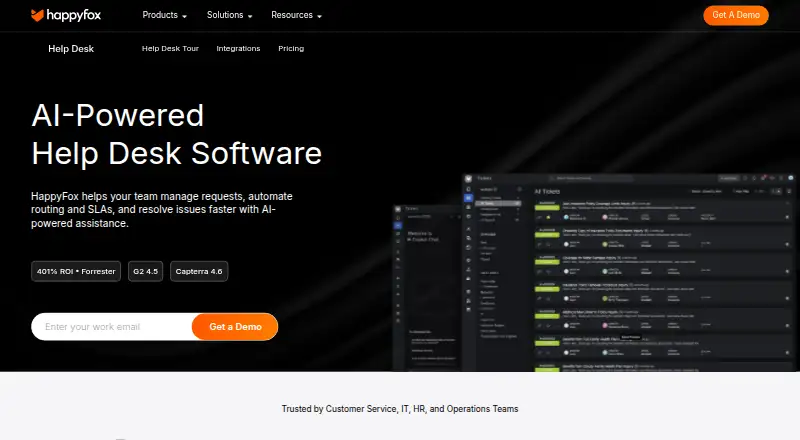
Task: Go to the Help Desk section link
Action: 71,49
